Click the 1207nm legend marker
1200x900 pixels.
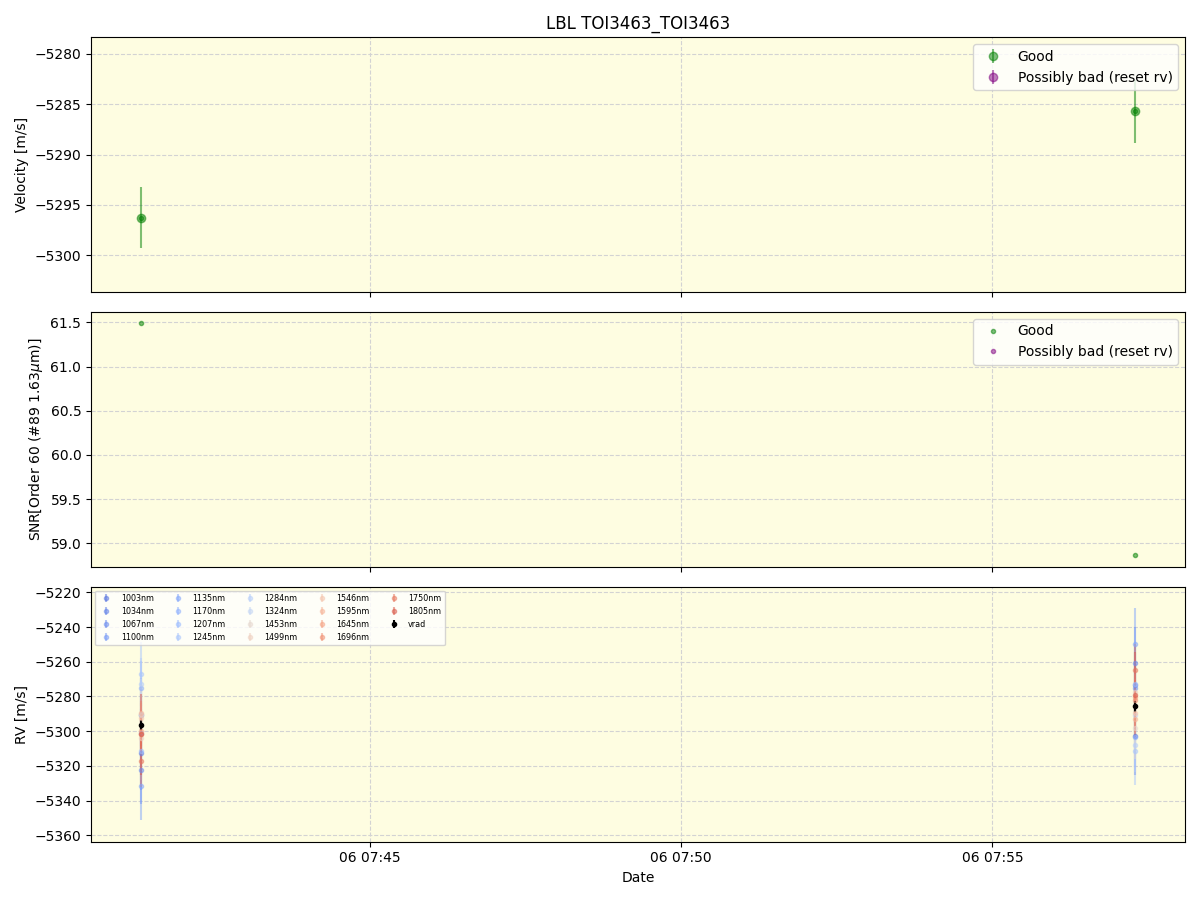tap(178, 624)
